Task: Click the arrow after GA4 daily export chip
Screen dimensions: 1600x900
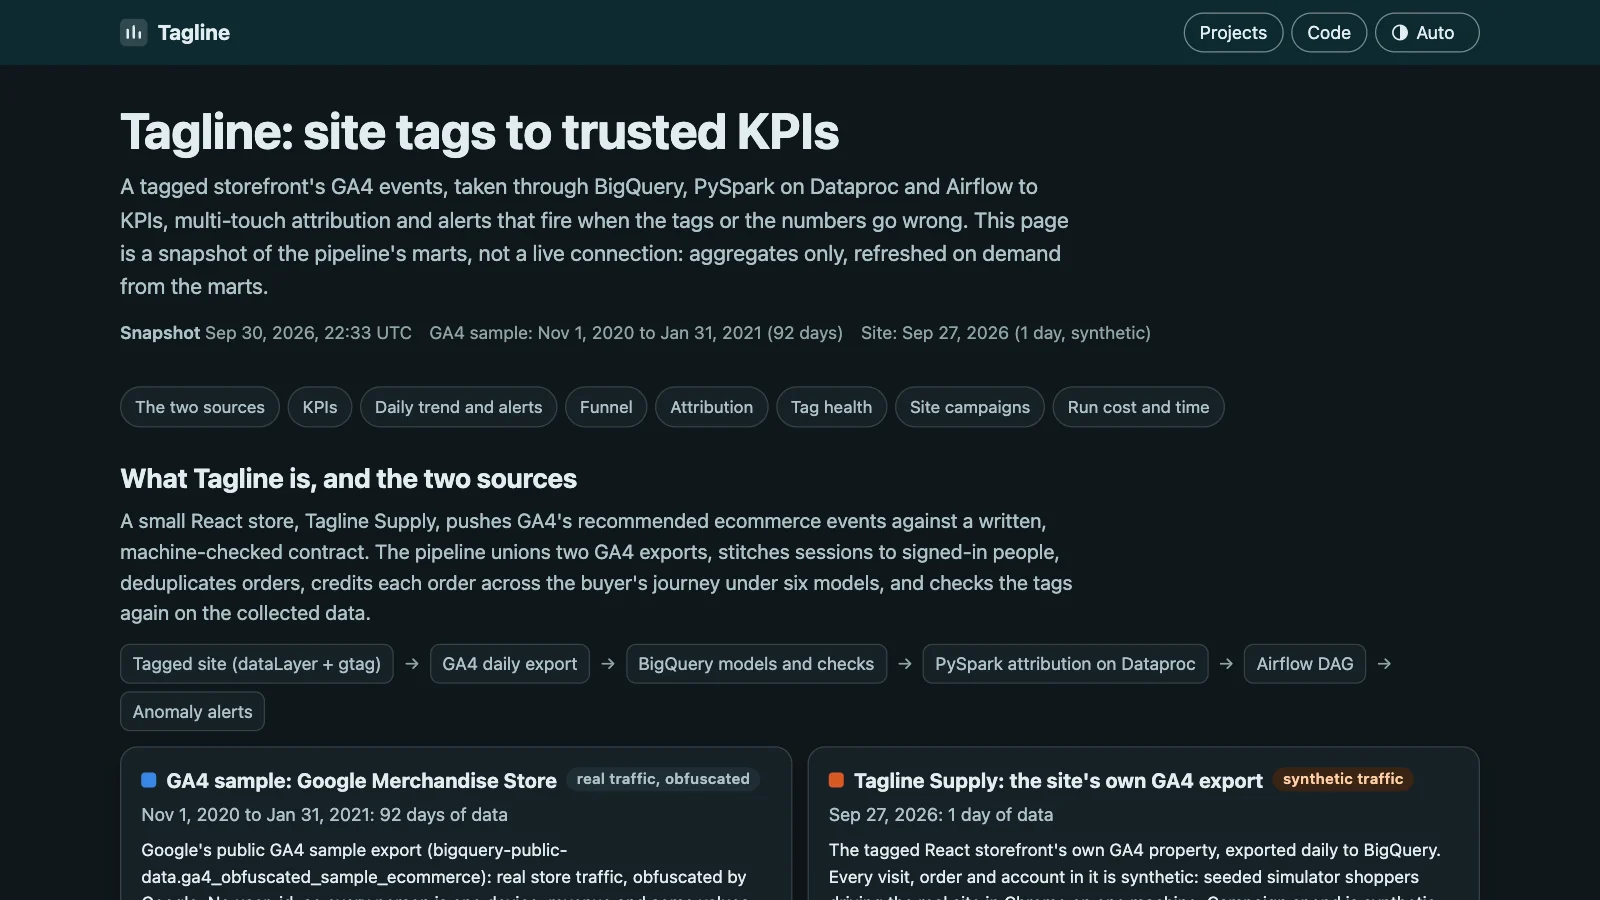Action: point(608,664)
